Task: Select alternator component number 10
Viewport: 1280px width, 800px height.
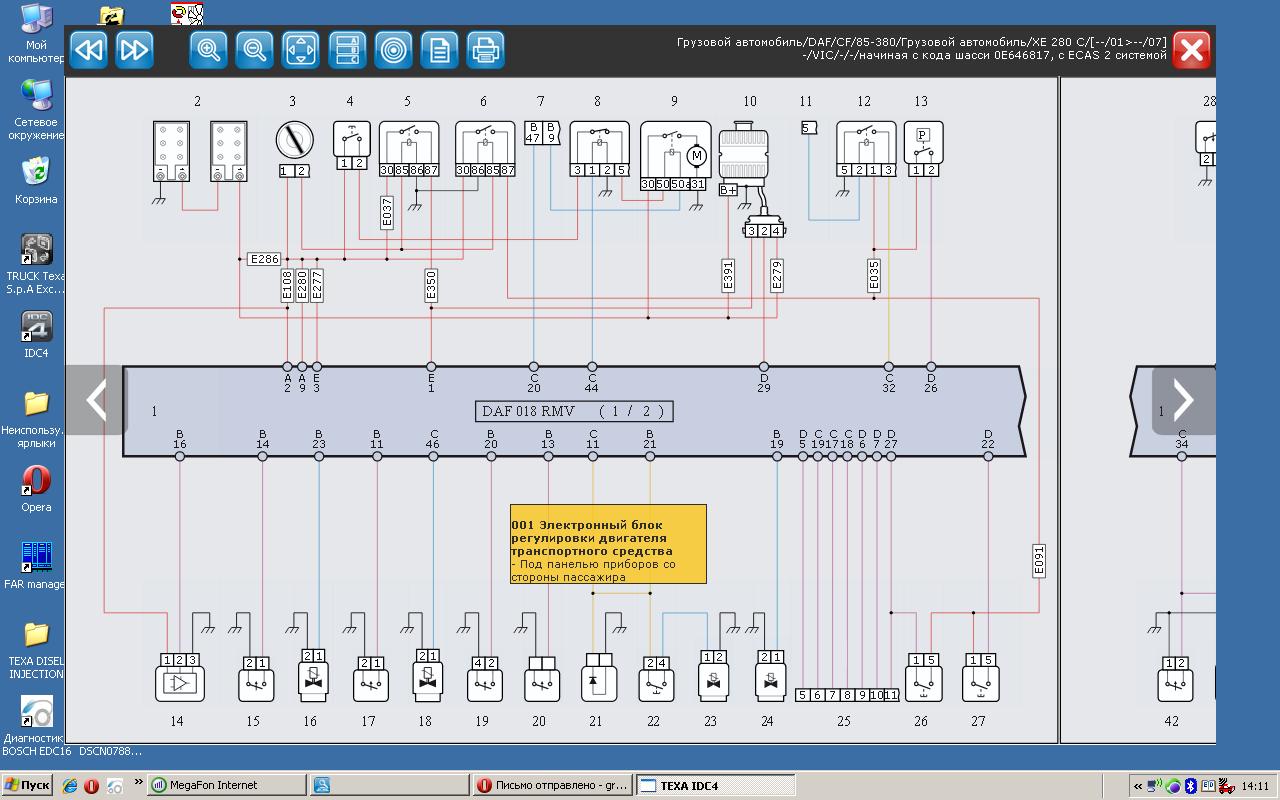Action: click(x=742, y=153)
